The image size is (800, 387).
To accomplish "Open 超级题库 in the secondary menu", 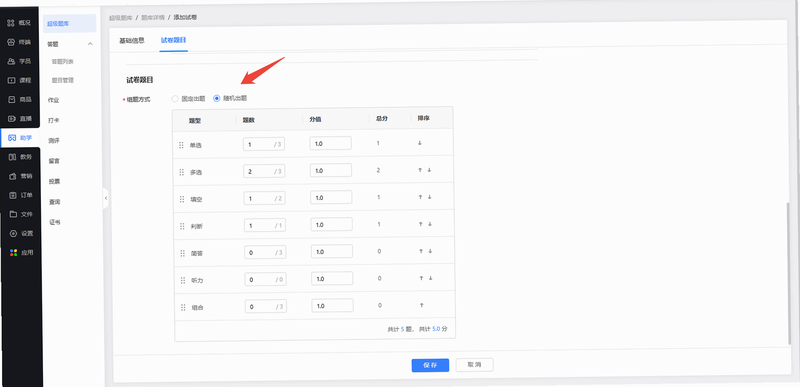I will coord(69,23).
